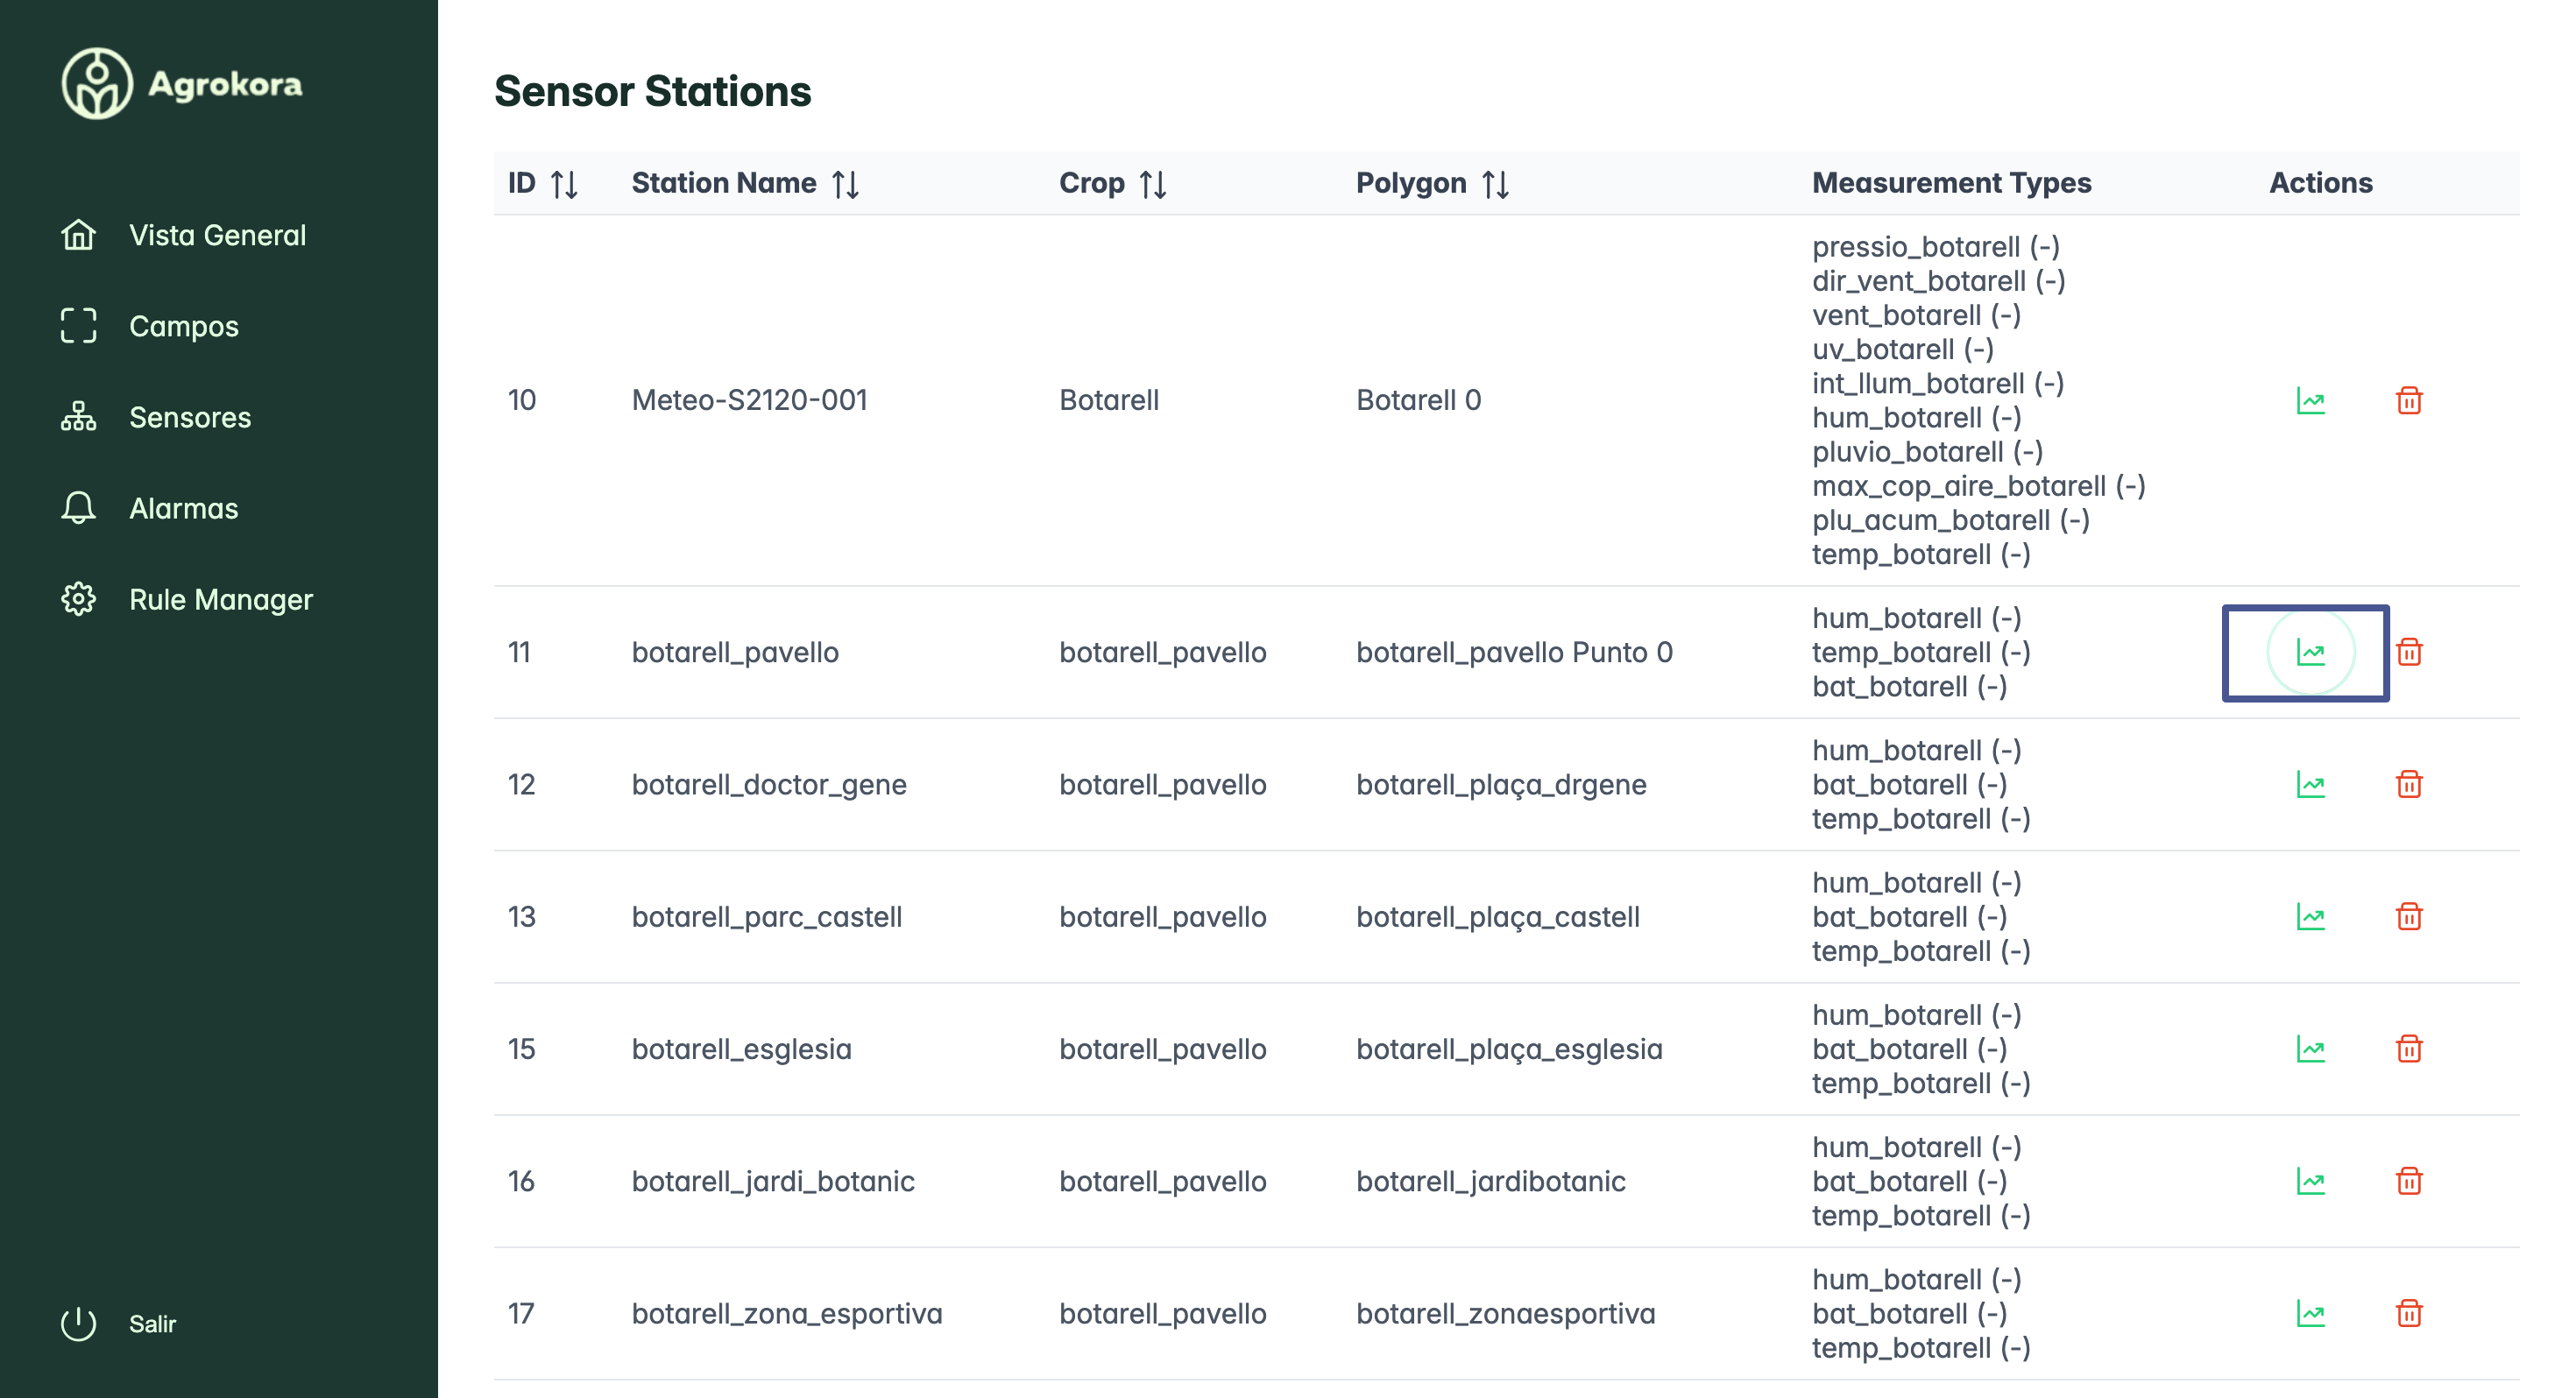Select the Rule Manager menu entry
Image resolution: width=2576 pixels, height=1398 pixels.
coord(220,599)
